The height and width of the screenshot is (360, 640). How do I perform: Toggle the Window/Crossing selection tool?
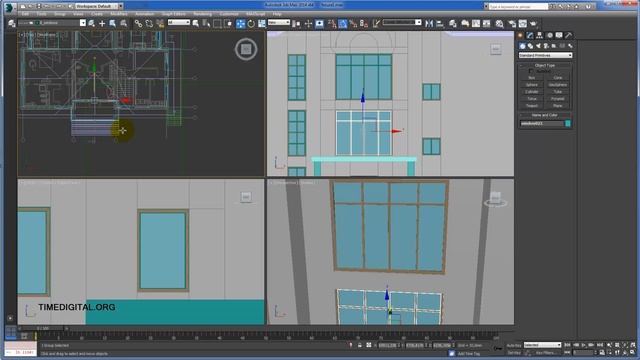point(228,23)
